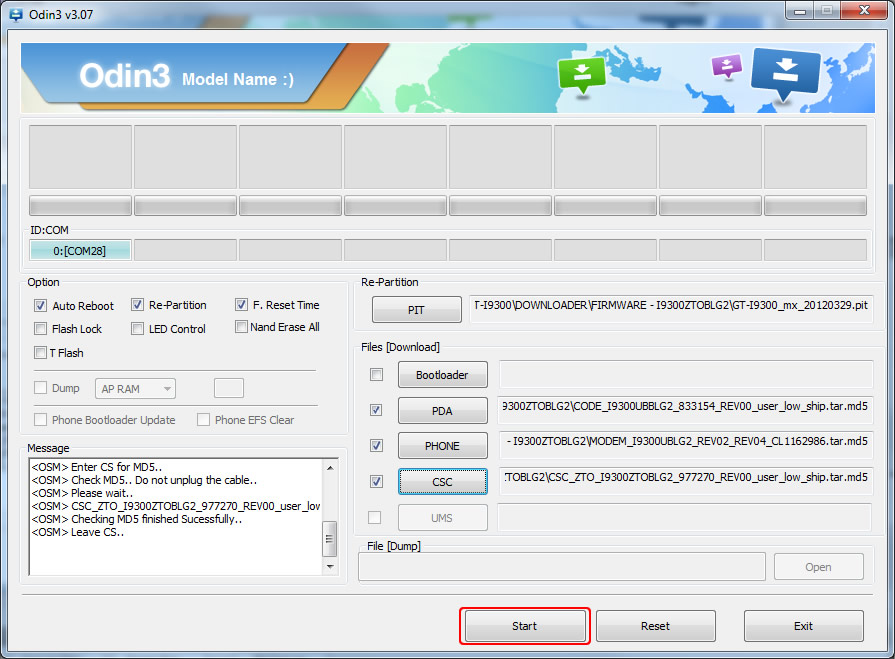Click the CSC file path field
The height and width of the screenshot is (659, 895).
click(x=686, y=481)
